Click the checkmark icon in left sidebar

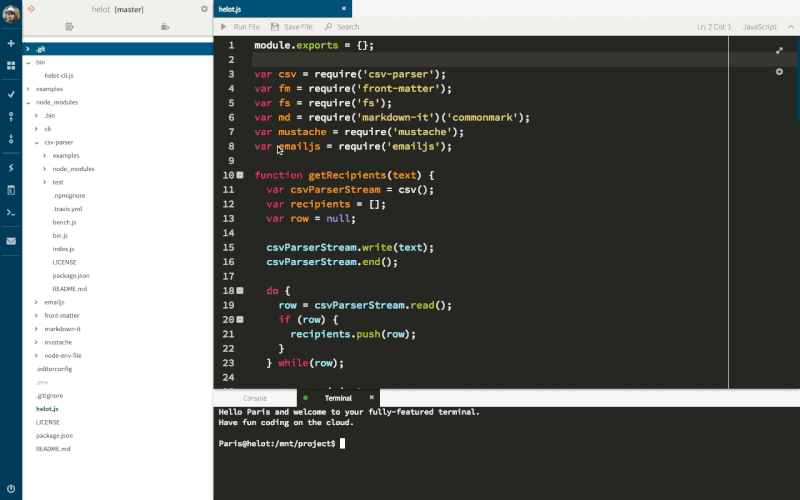[11, 93]
